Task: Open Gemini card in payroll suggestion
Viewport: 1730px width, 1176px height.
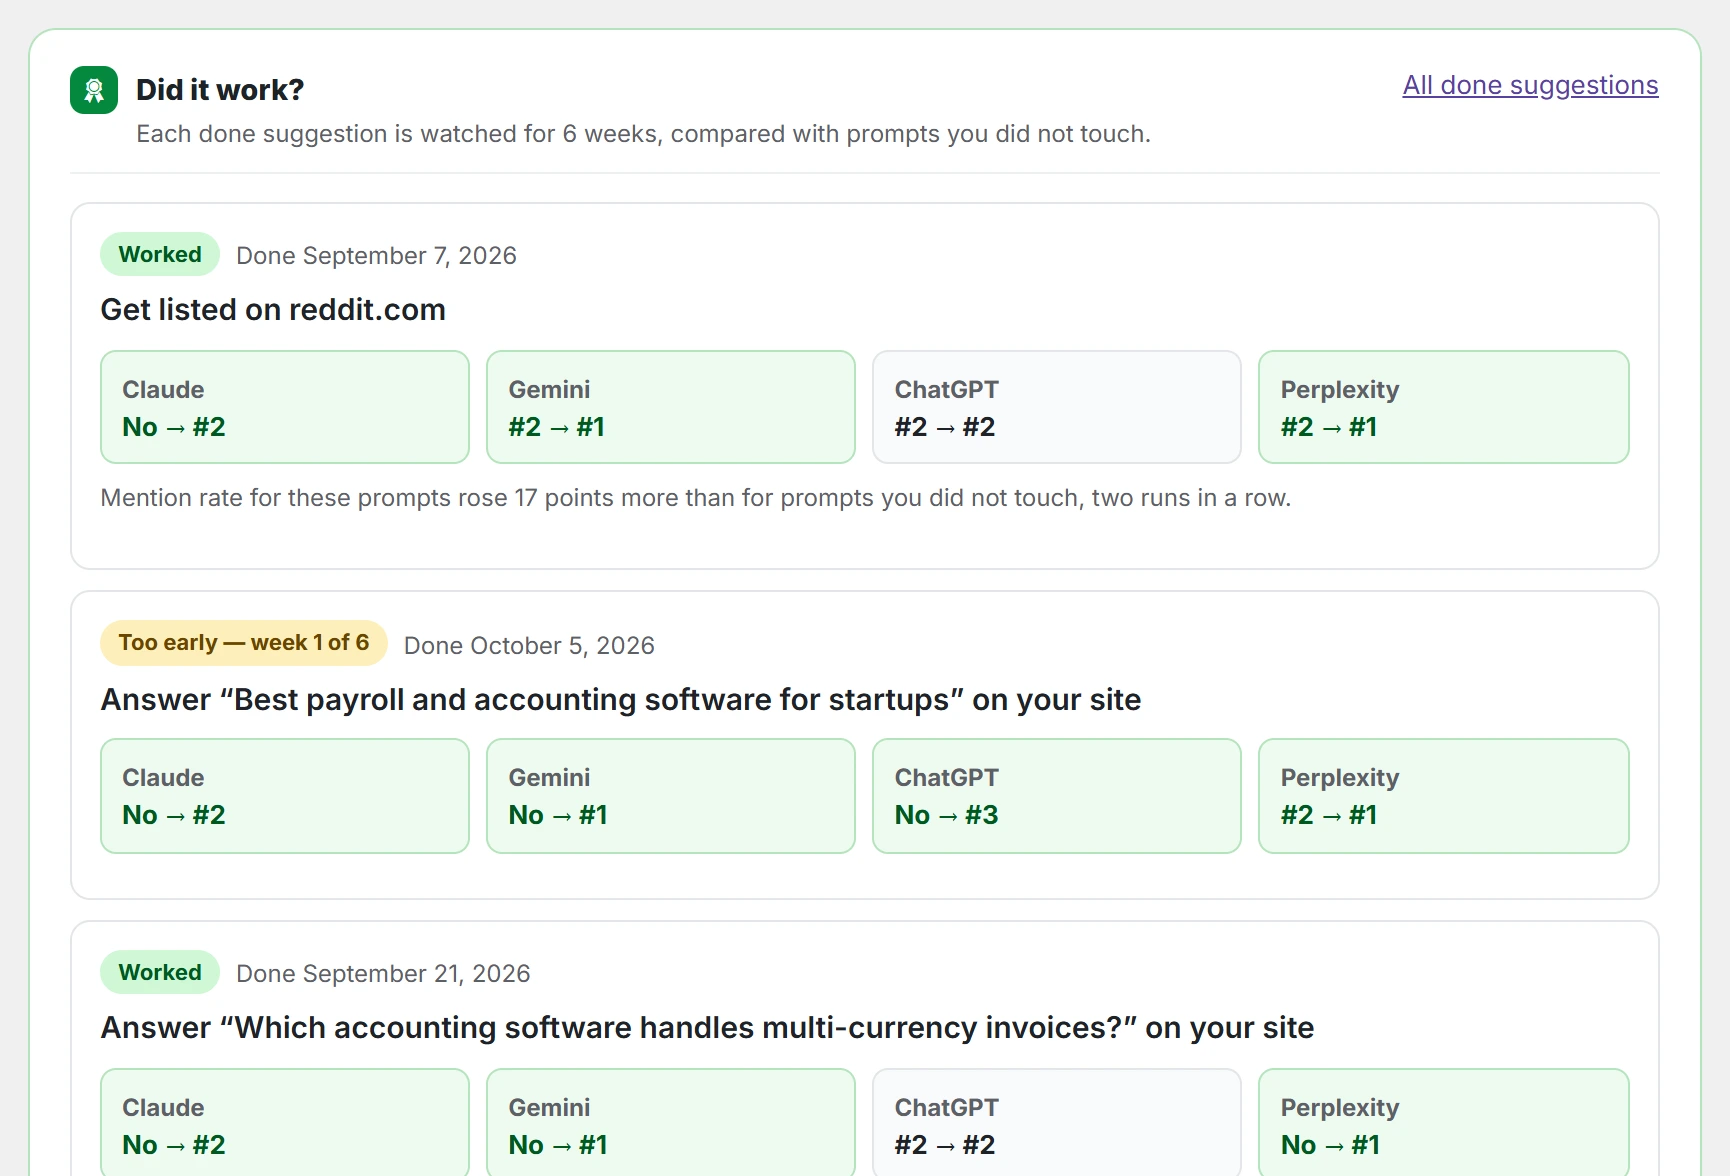Action: [671, 796]
